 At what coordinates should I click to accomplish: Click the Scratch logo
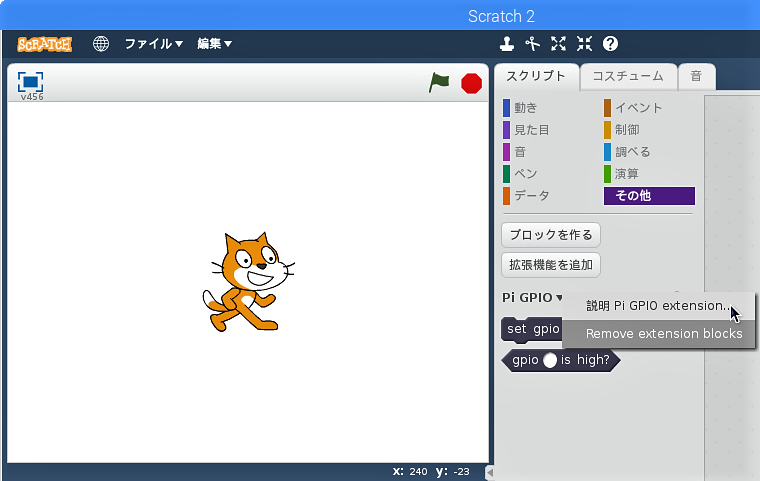pos(45,44)
